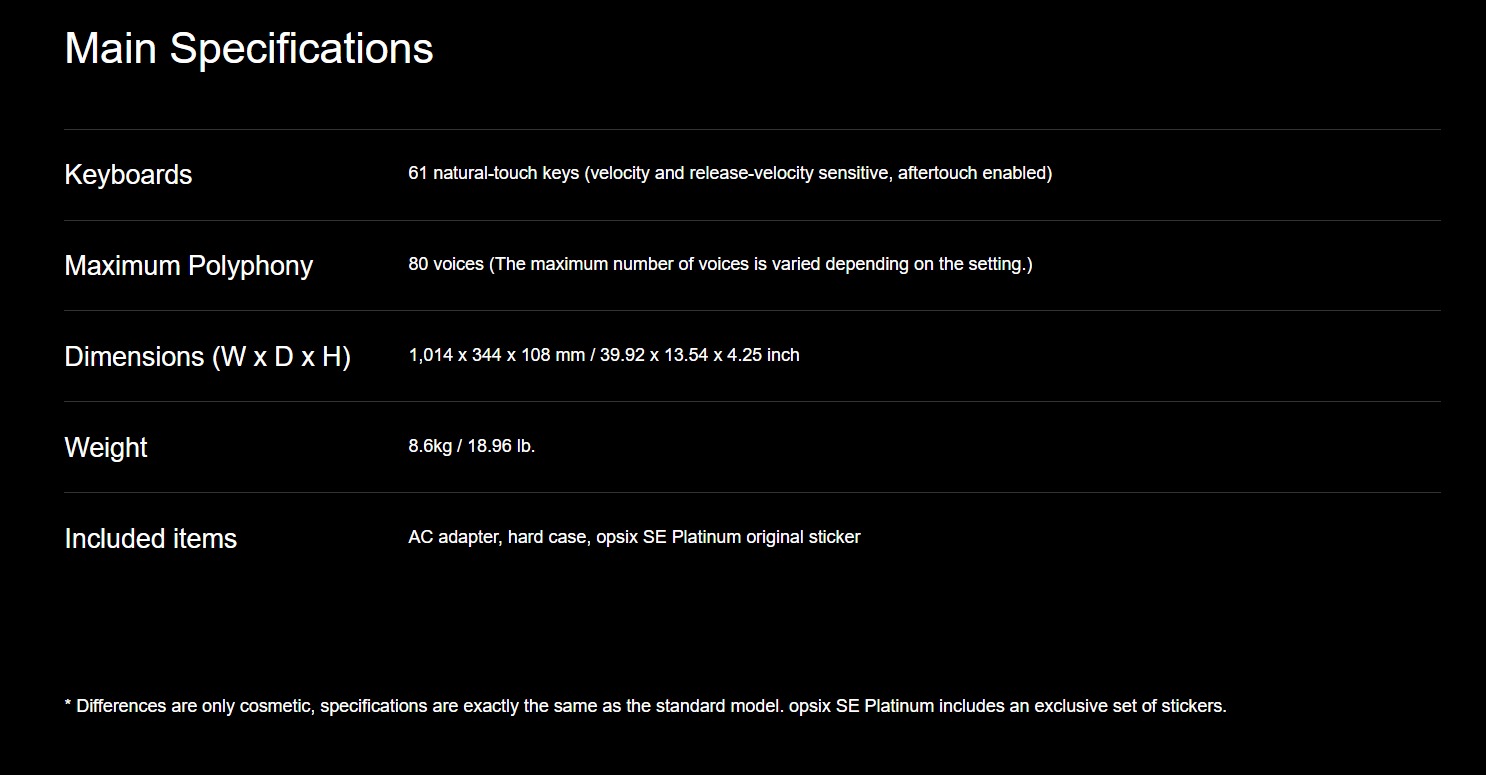The height and width of the screenshot is (775, 1486).
Task: Click the 39.92 x 13.54 x 4.25 inch text
Action: click(x=700, y=355)
